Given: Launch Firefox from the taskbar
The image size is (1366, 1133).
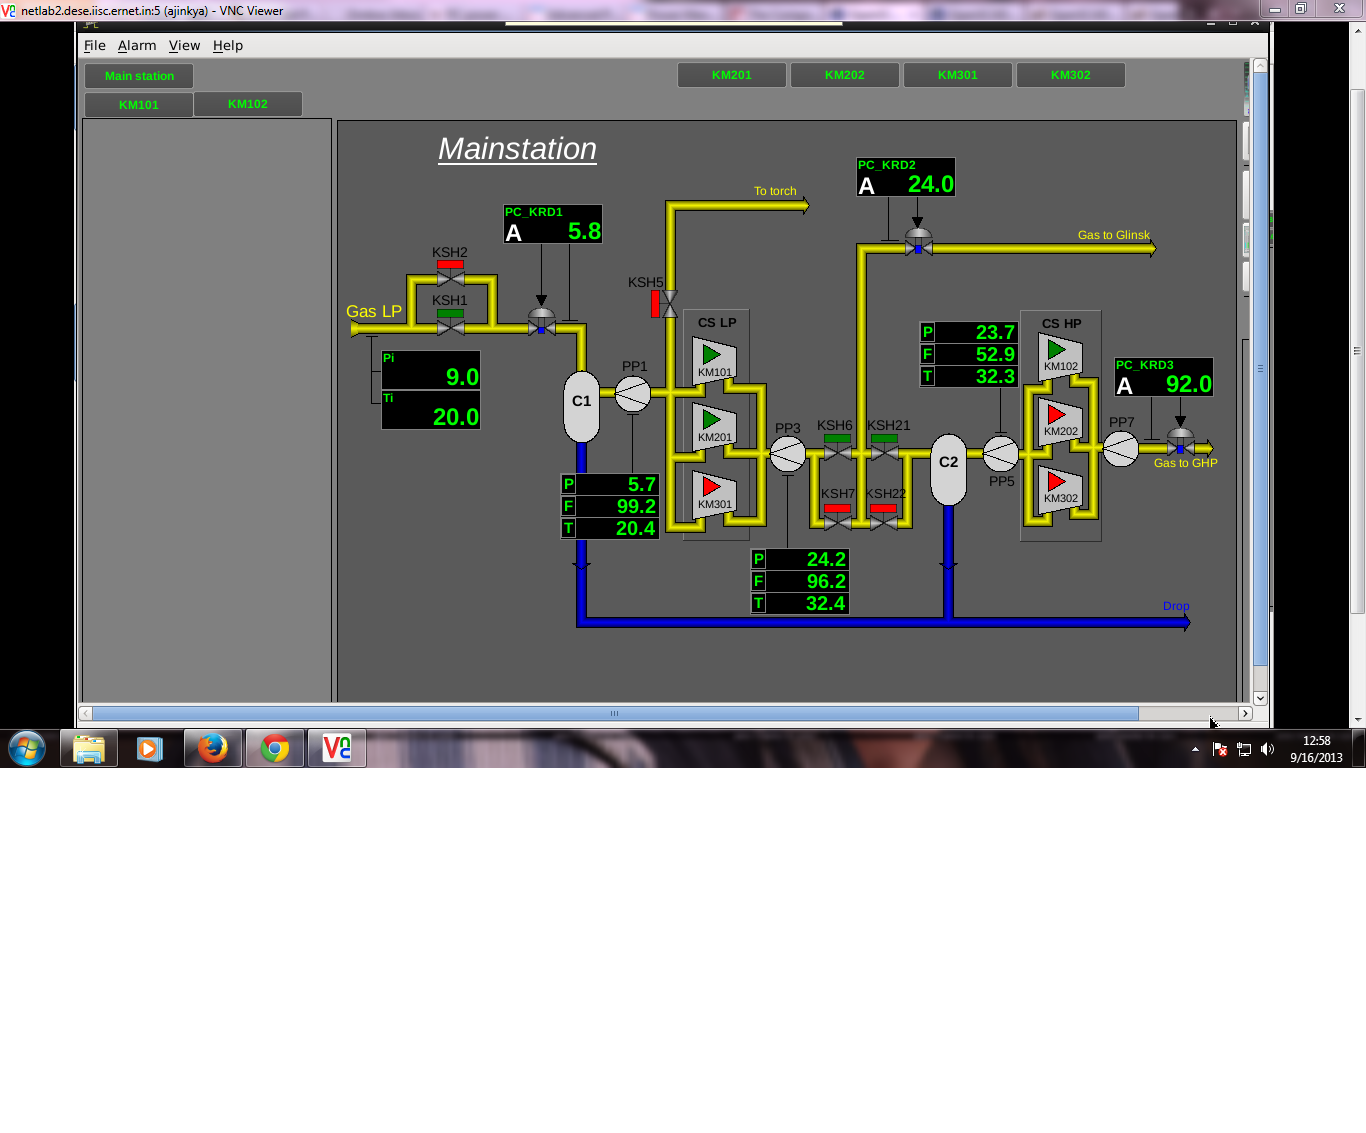Looking at the screenshot, I should [x=213, y=748].
